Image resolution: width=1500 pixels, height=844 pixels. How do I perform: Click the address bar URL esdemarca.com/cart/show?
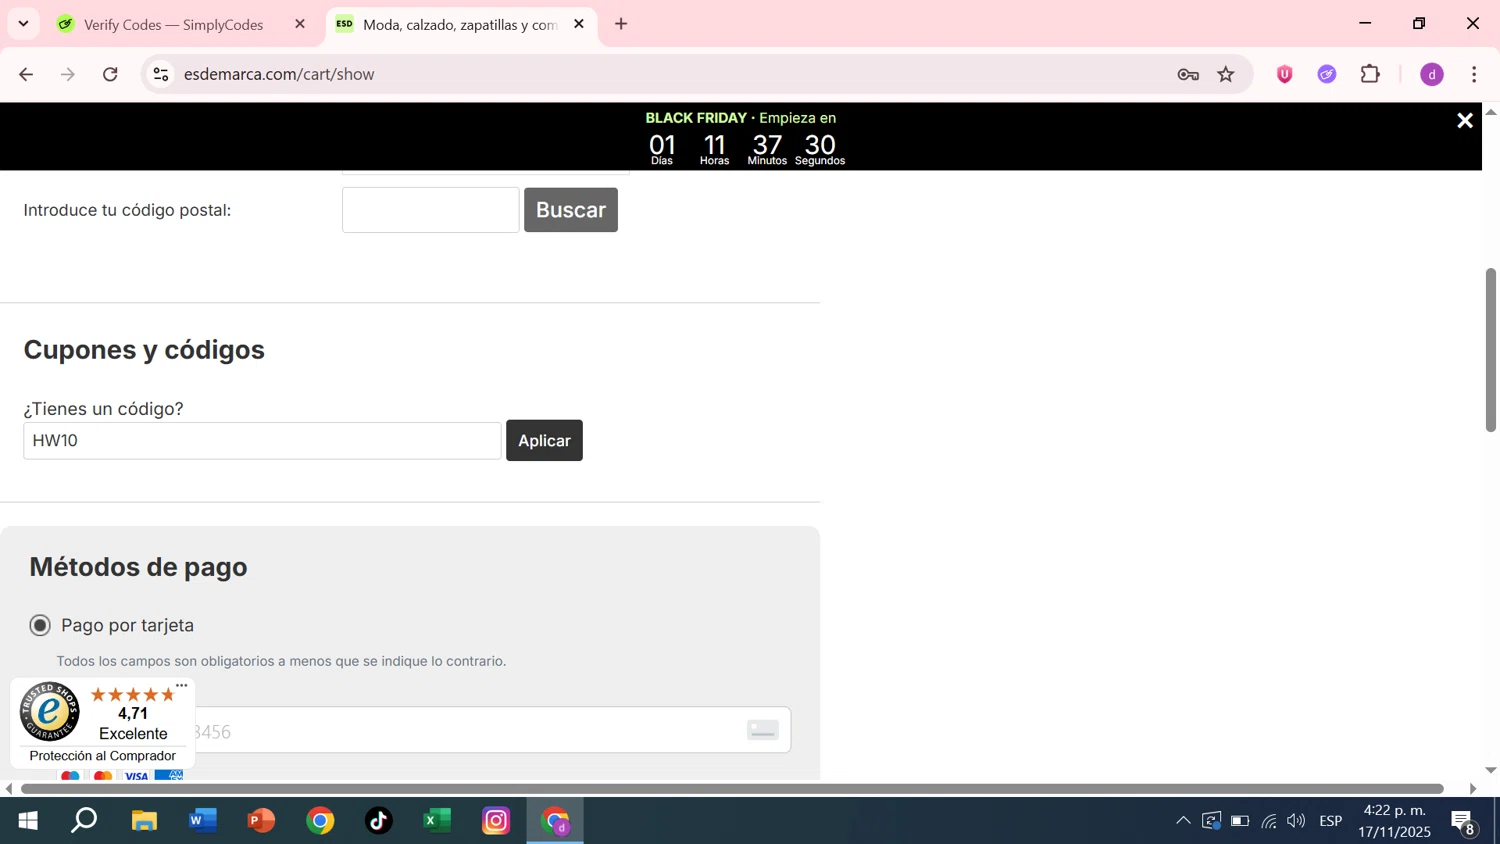[279, 74]
